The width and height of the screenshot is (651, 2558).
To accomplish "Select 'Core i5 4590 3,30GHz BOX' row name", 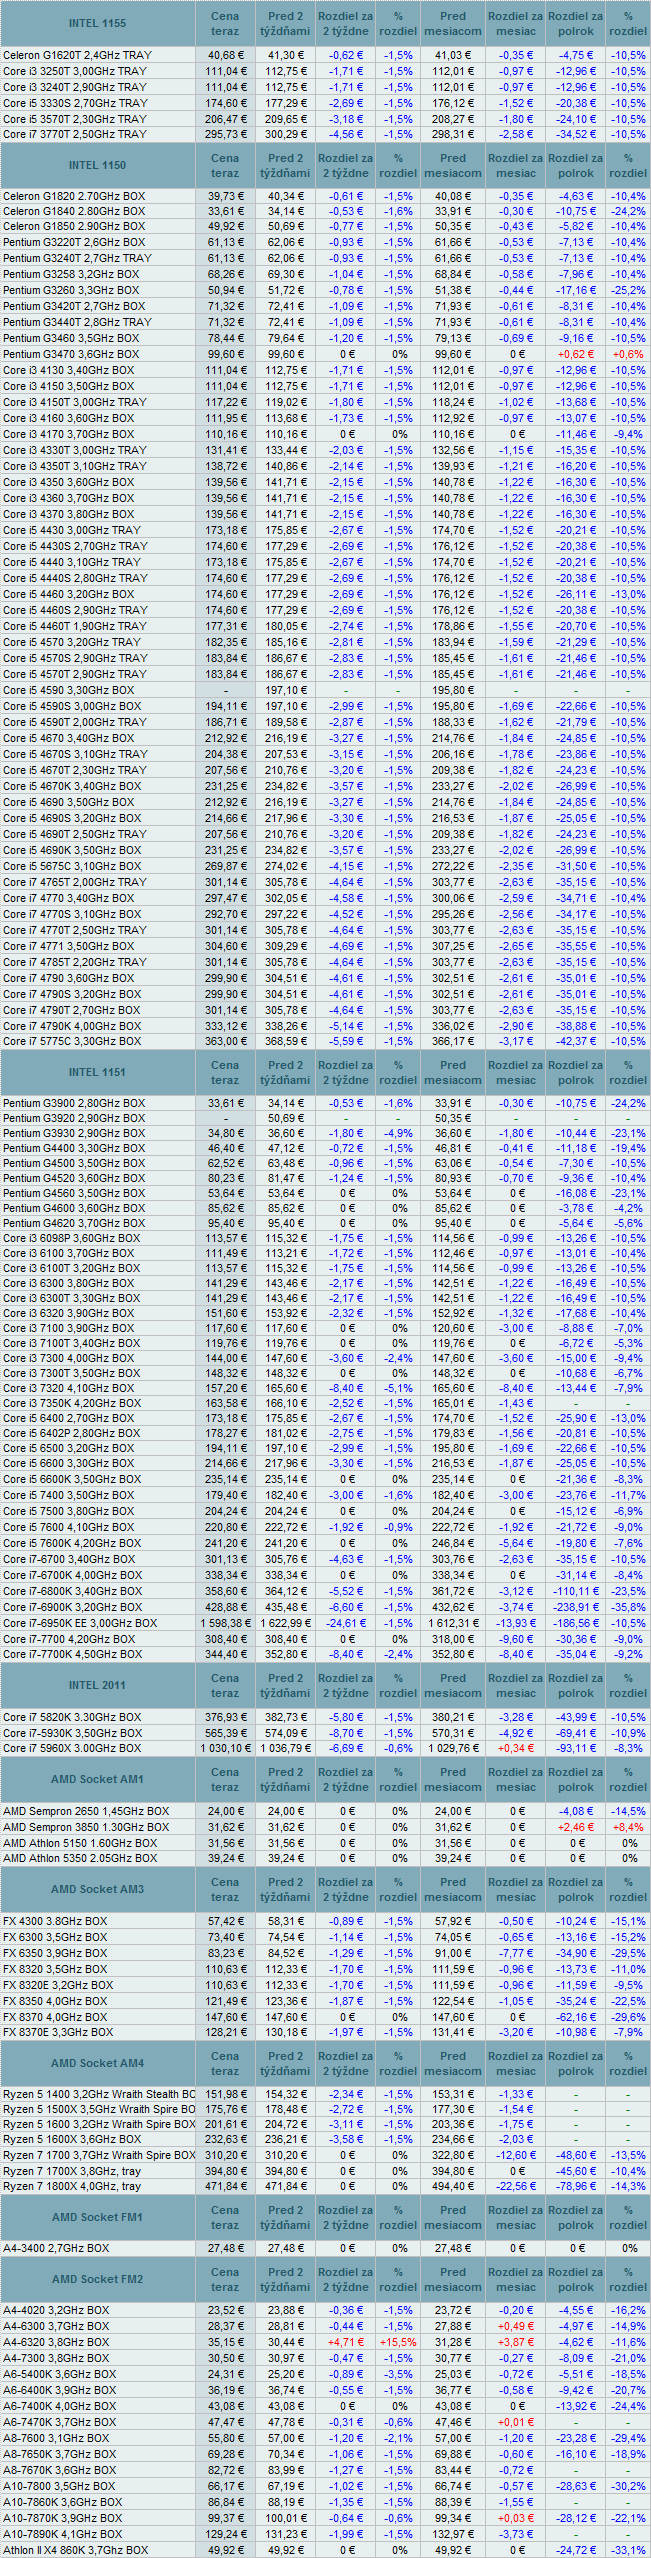I will [x=68, y=690].
